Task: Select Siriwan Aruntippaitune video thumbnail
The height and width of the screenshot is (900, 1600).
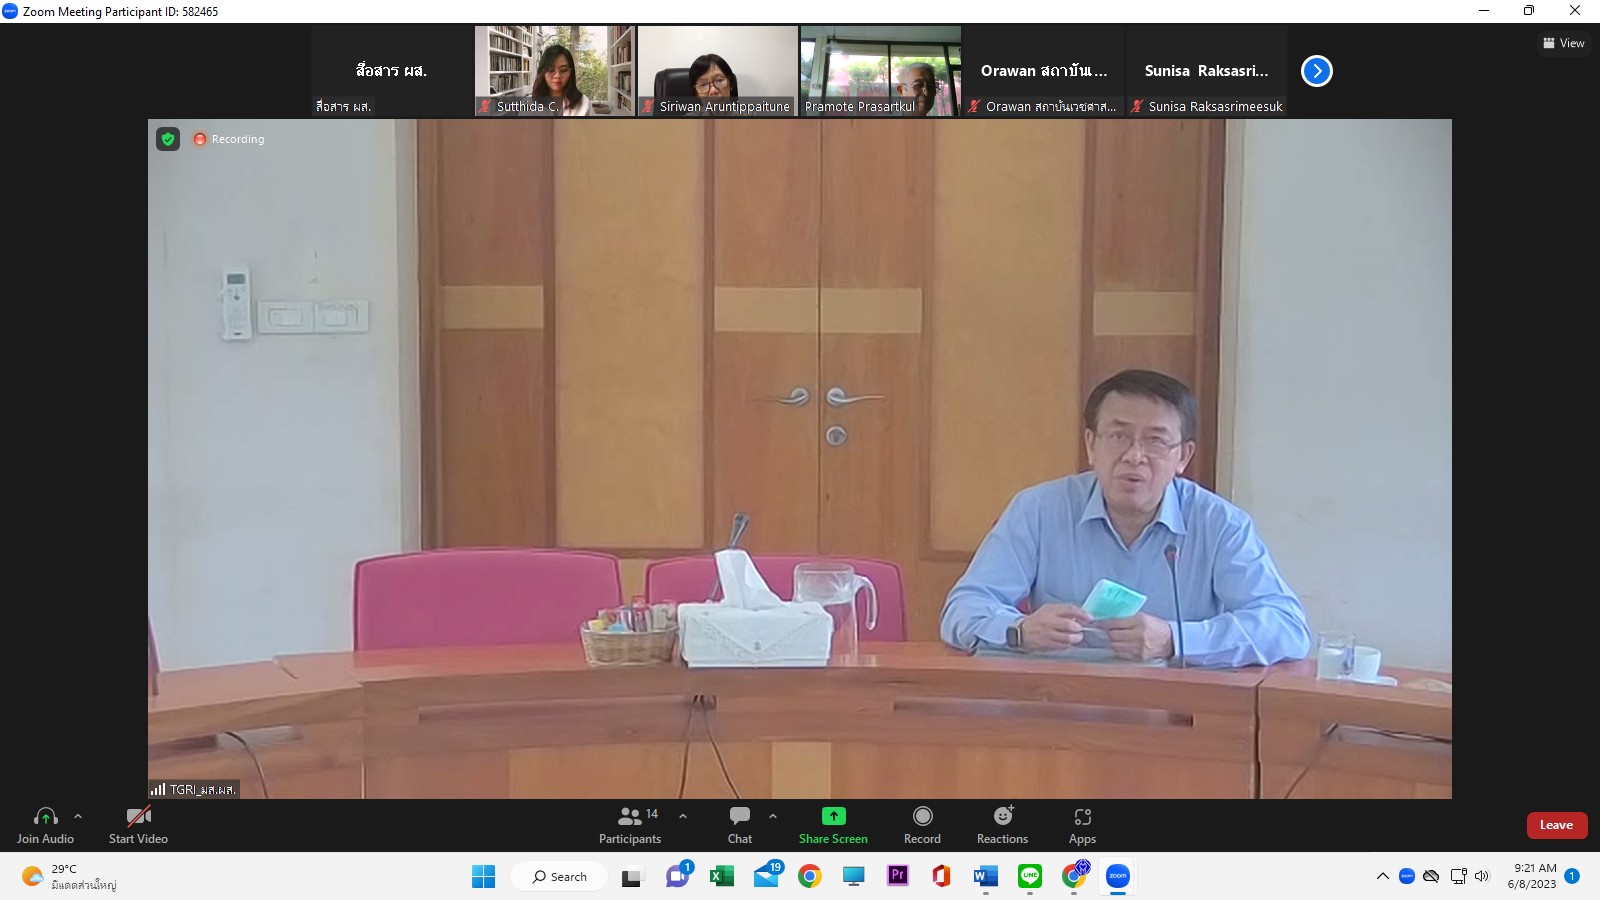Action: pyautogui.click(x=718, y=71)
